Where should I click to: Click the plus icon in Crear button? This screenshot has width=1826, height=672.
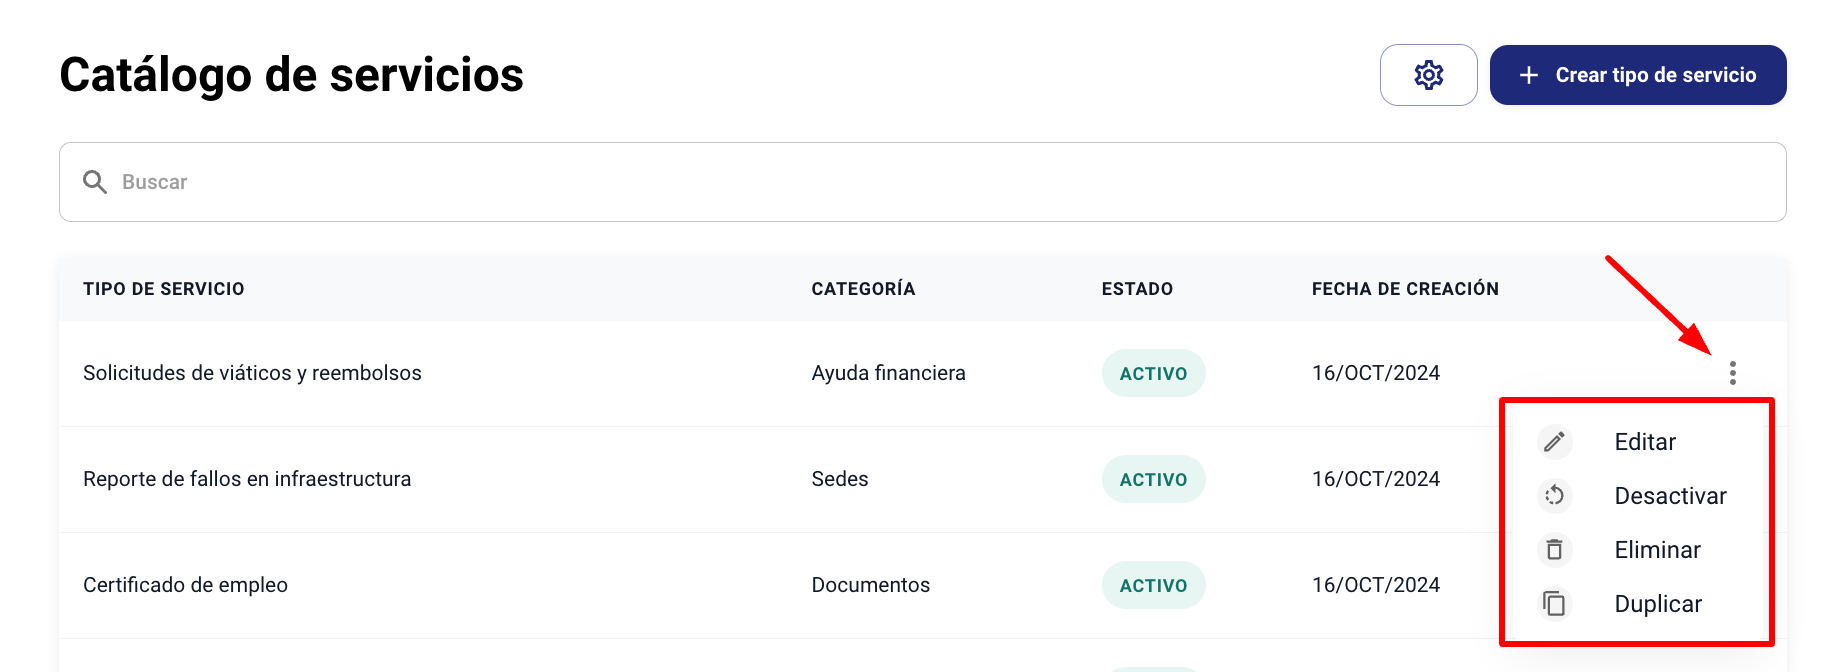[1528, 75]
